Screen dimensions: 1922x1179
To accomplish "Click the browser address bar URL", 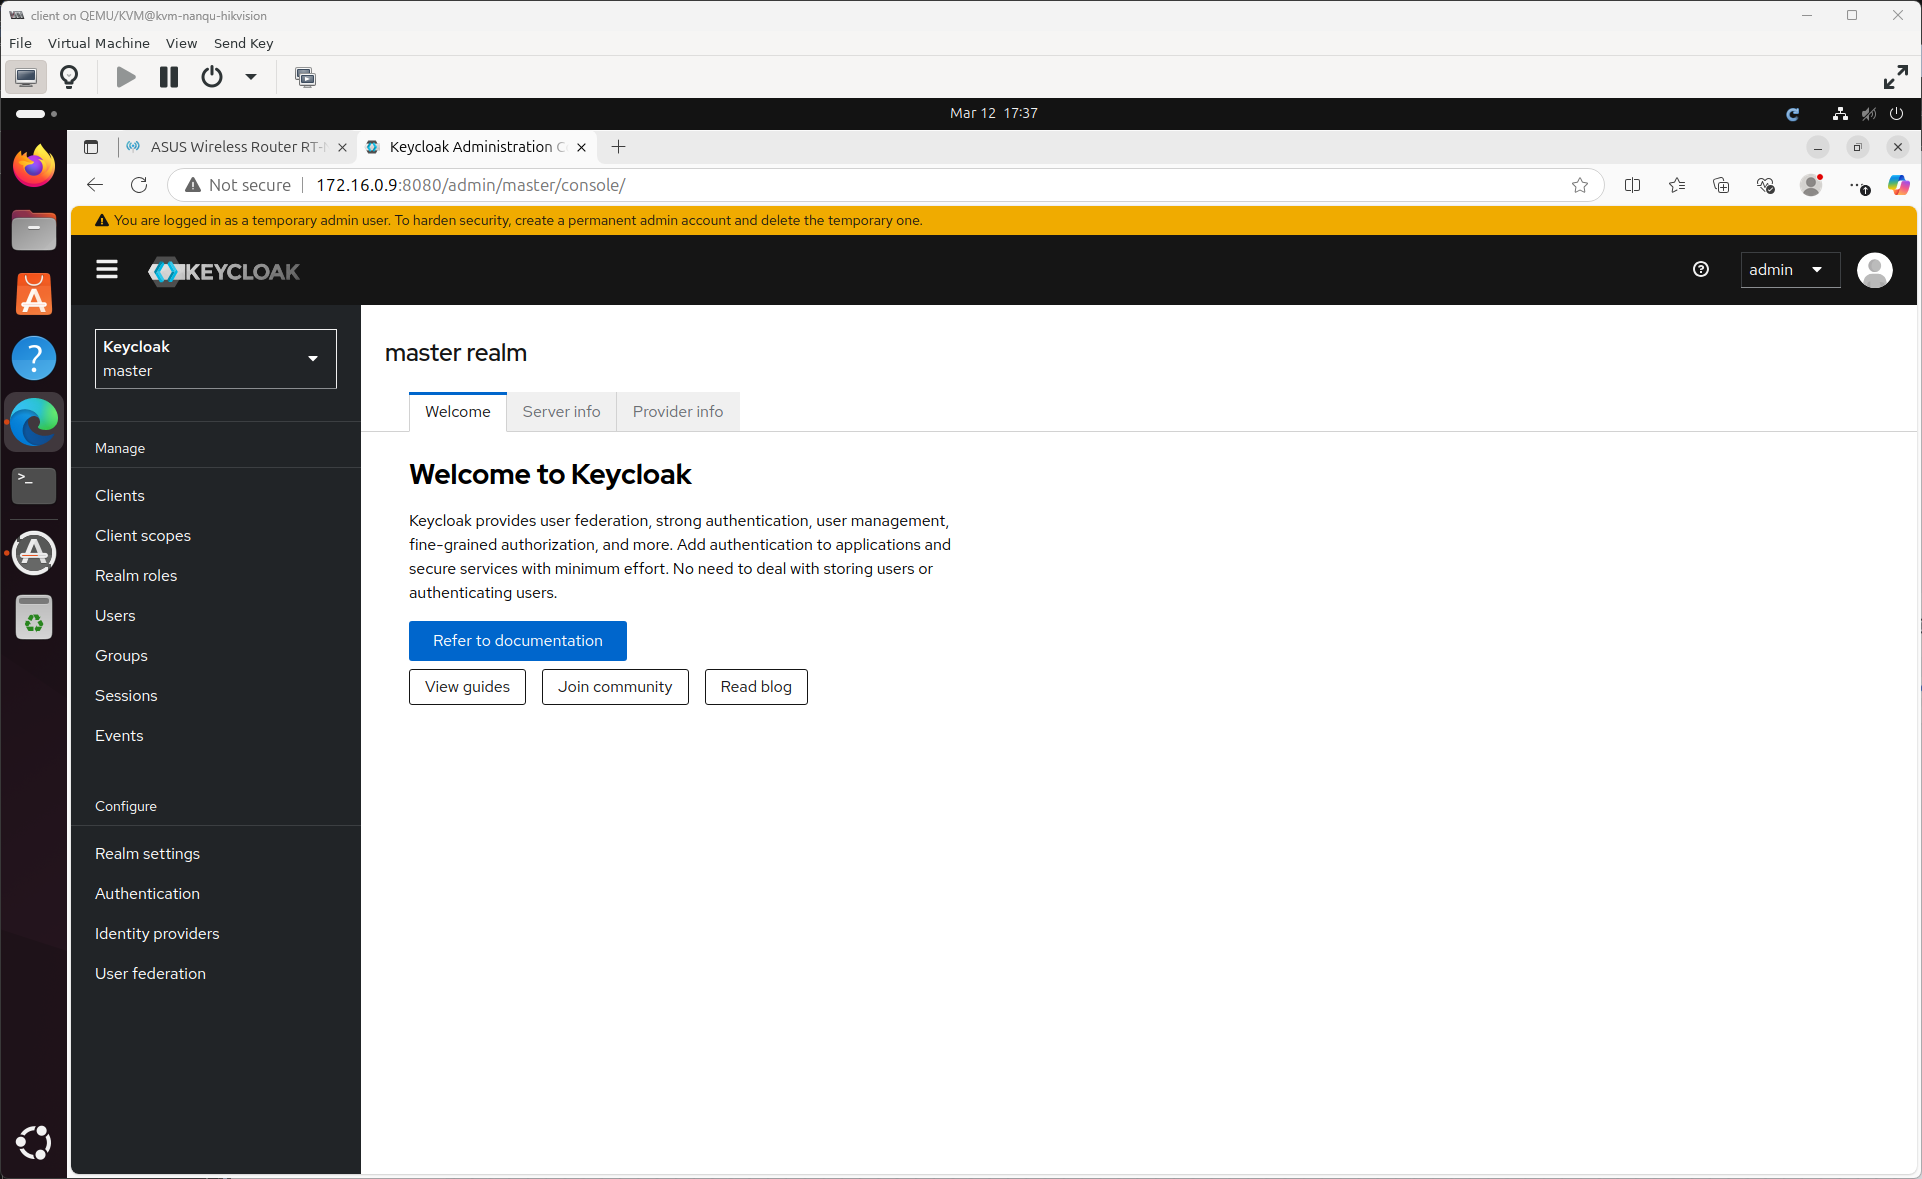I will 470,185.
